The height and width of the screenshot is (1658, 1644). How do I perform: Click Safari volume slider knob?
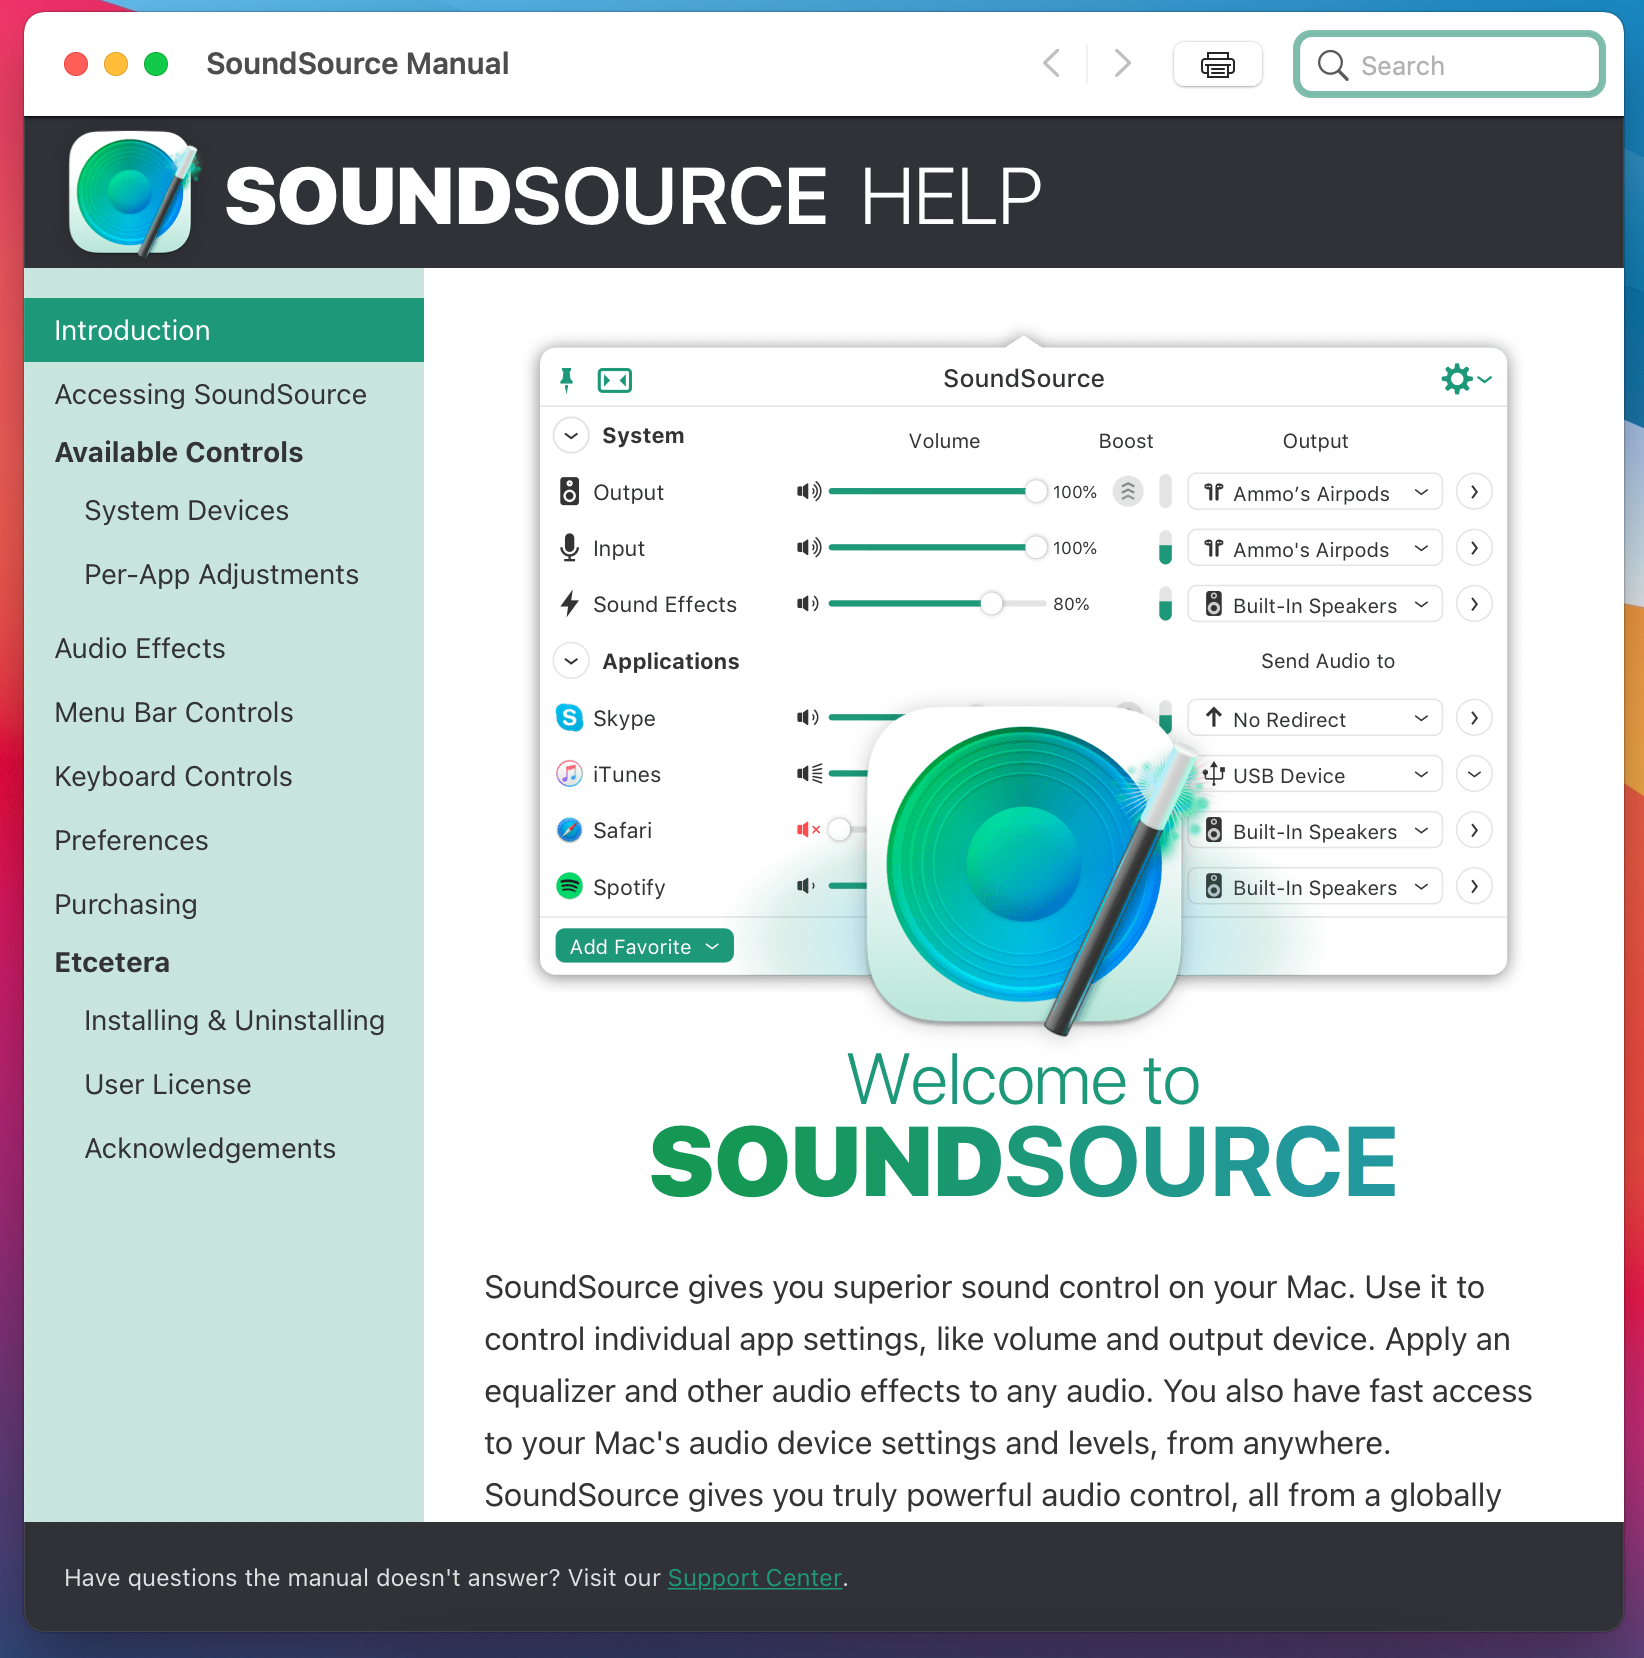click(840, 829)
